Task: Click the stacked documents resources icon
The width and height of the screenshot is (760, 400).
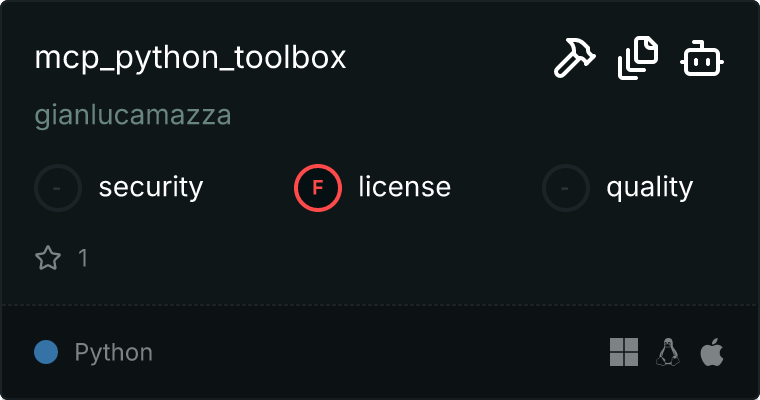Action: pos(638,58)
